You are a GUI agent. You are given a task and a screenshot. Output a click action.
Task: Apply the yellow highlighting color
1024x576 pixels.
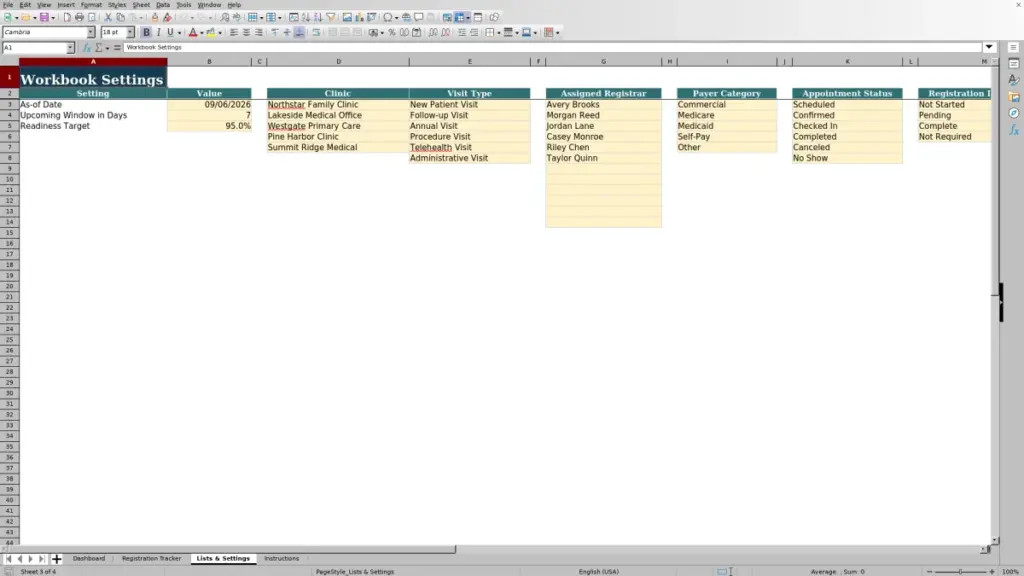211,33
